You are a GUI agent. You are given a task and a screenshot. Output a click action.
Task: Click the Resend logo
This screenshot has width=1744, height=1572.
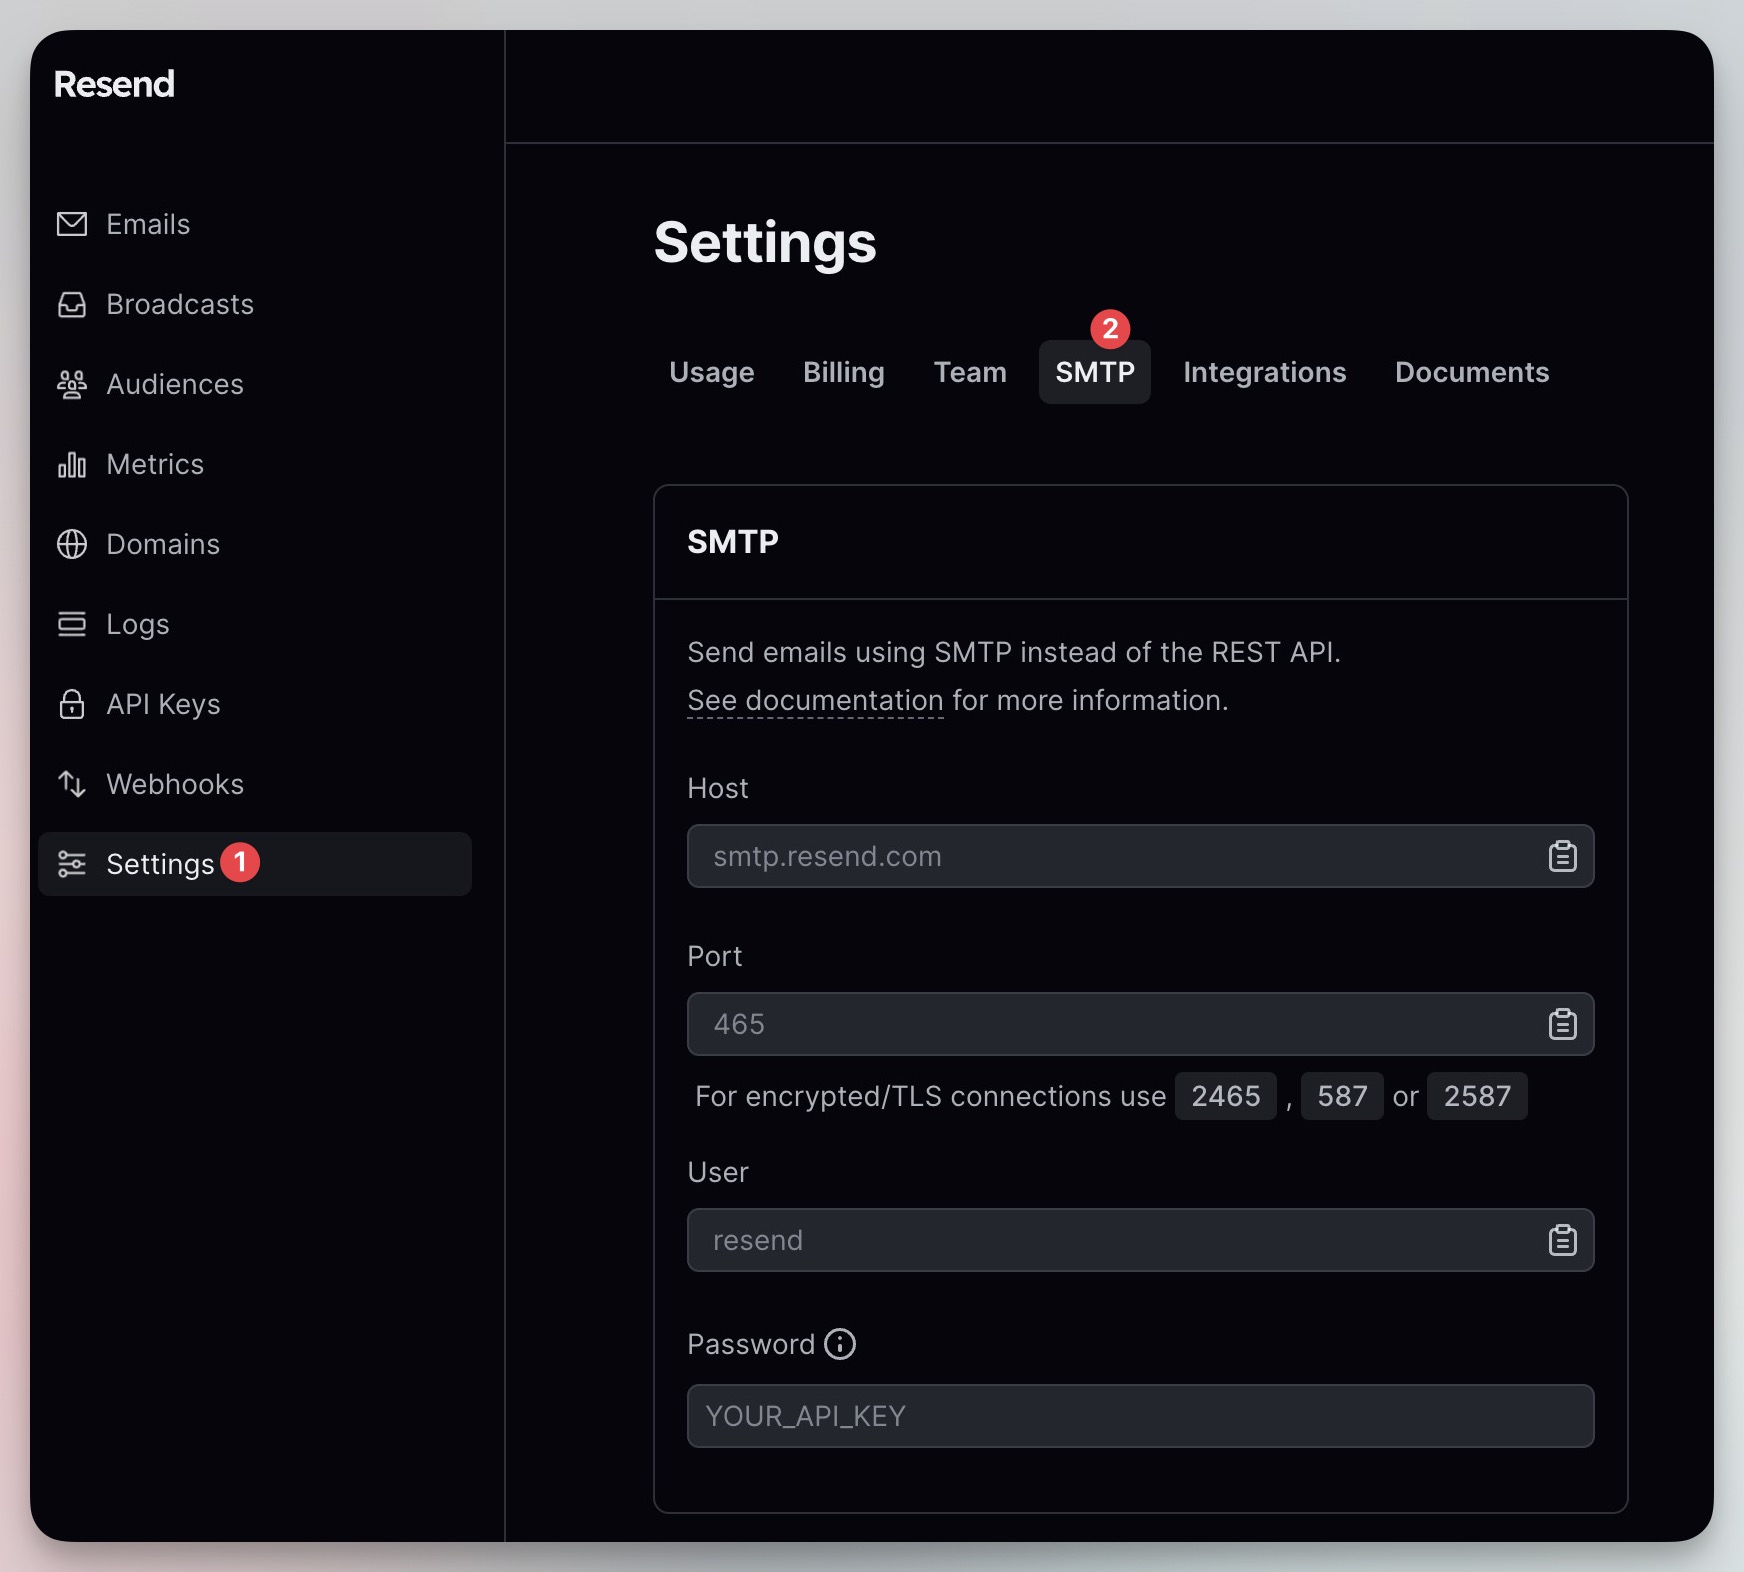[114, 84]
